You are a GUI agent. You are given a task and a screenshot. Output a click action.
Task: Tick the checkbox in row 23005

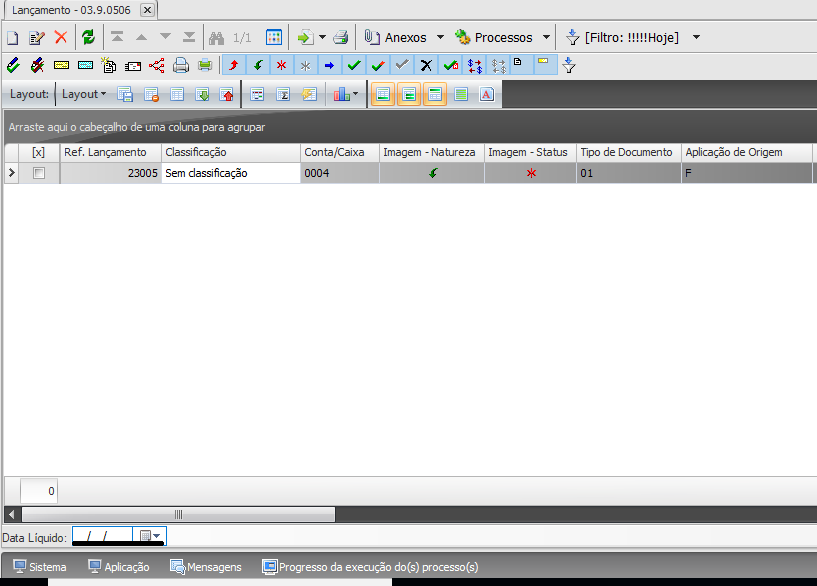pos(39,173)
